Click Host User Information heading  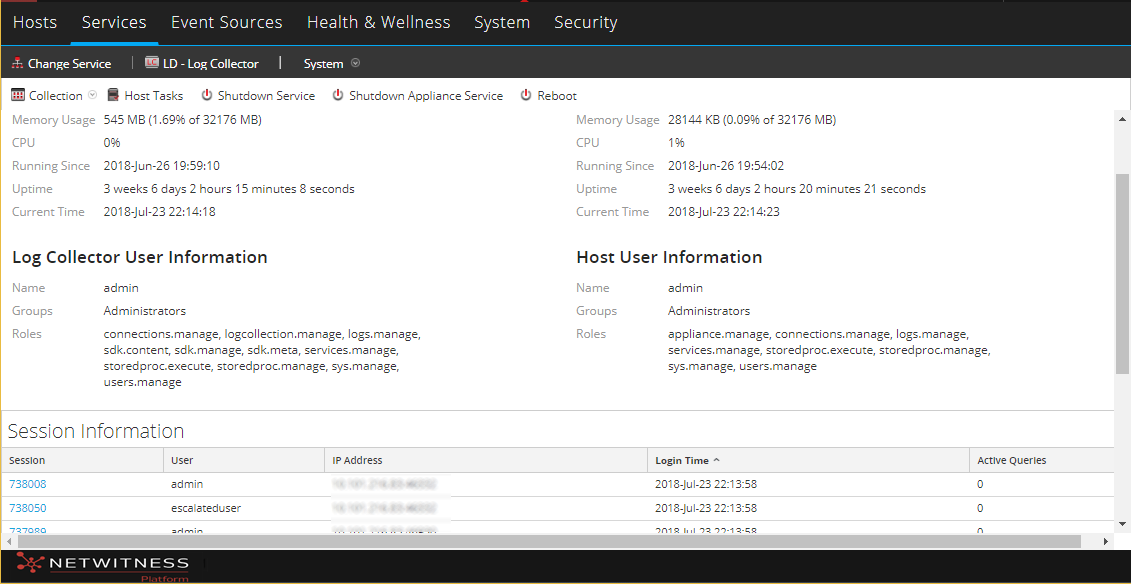pyautogui.click(x=669, y=257)
